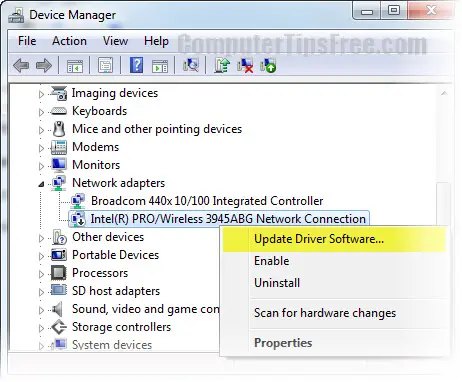Expand the Storage controllers node
The height and width of the screenshot is (382, 462).
point(41,328)
